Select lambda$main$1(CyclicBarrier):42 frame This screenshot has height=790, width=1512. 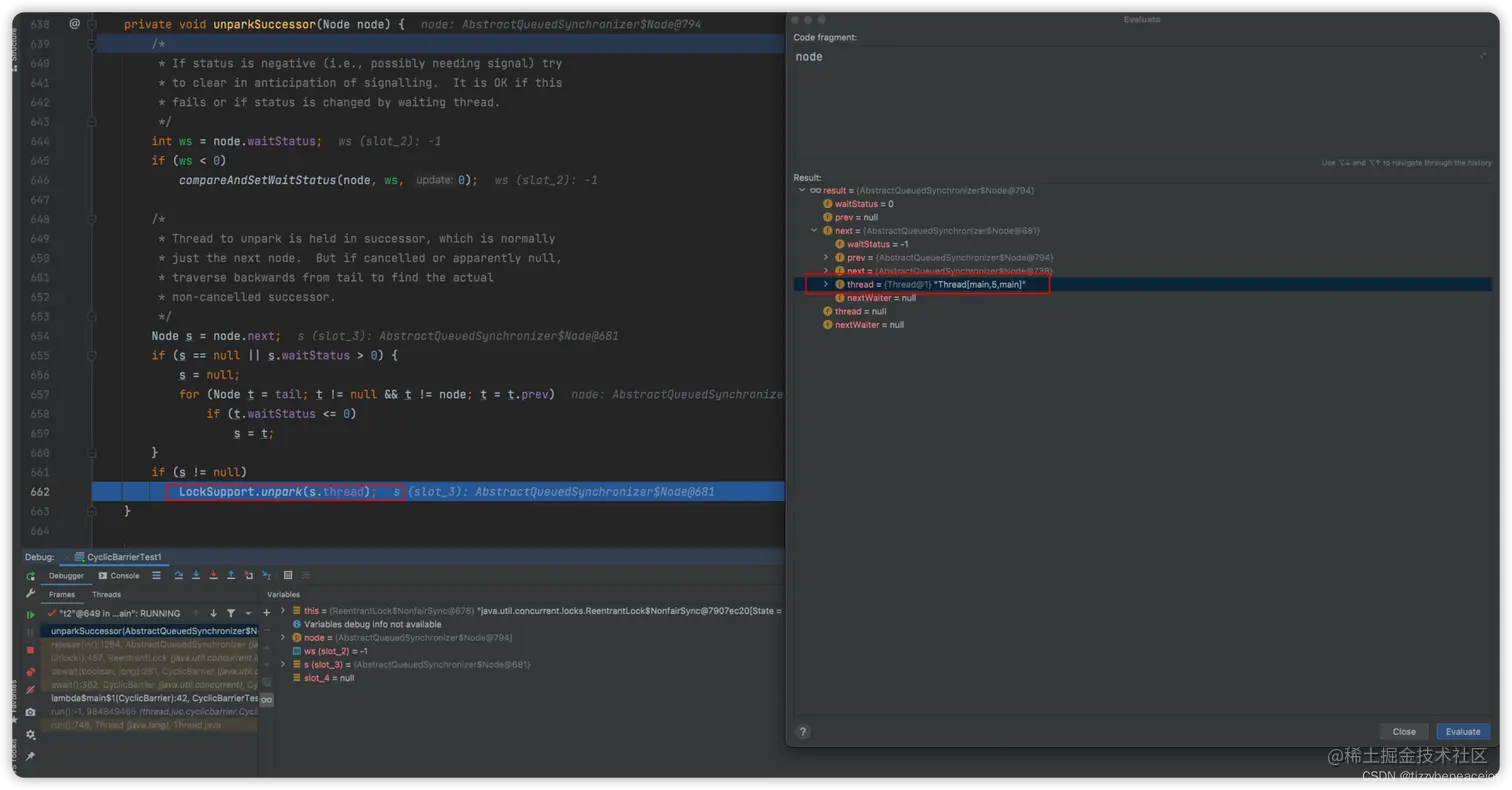click(x=149, y=698)
